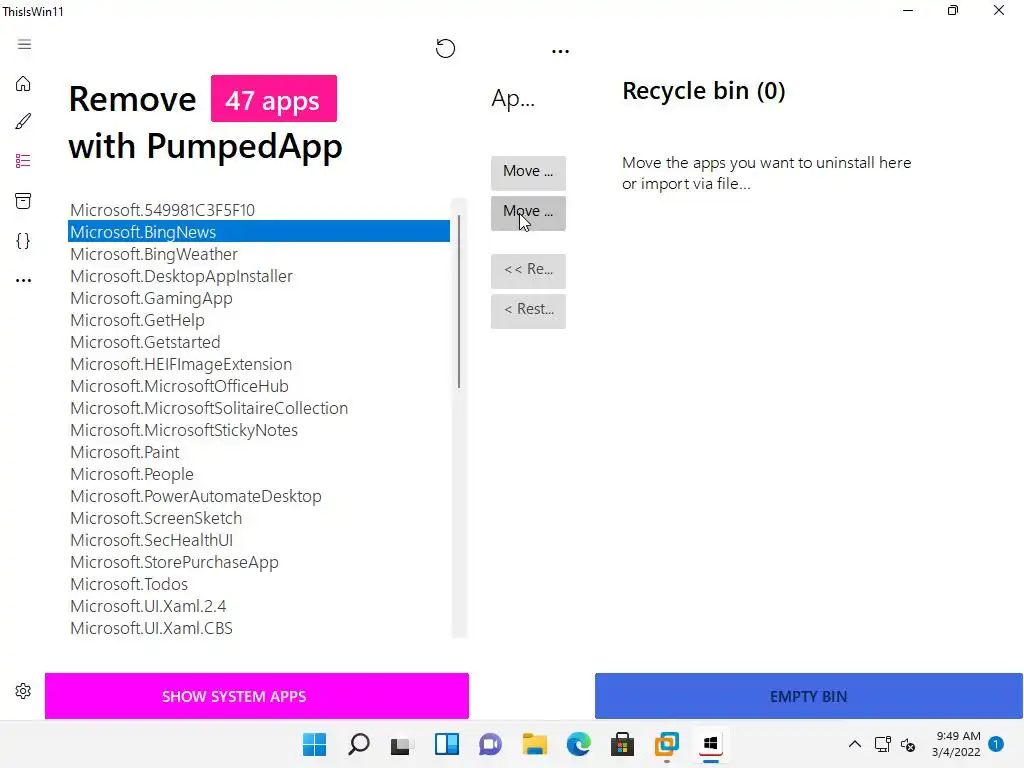
Task: Open Task View on taskbar
Action: [402, 744]
